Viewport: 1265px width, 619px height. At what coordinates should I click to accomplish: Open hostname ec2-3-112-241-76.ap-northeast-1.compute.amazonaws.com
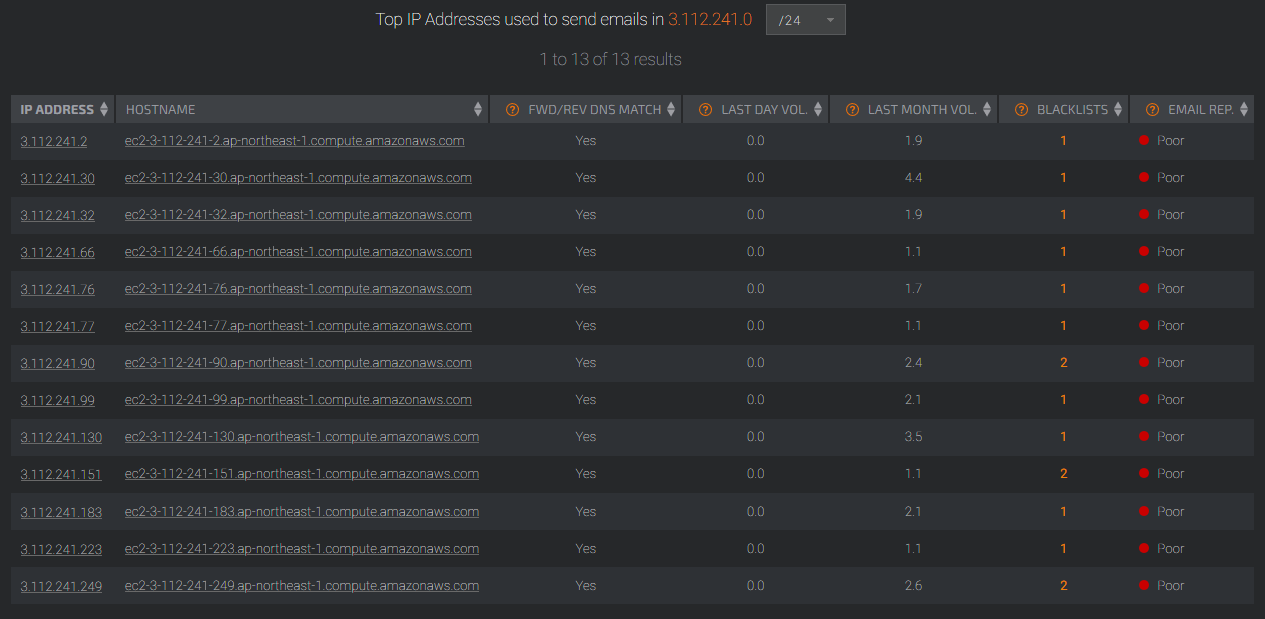[298, 289]
